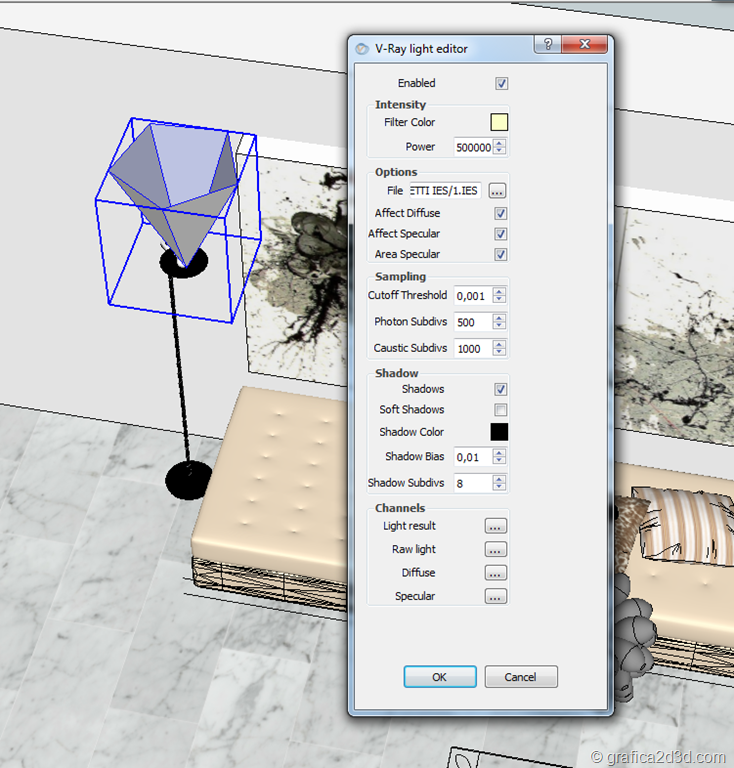This screenshot has height=768, width=734.
Task: Open Specular channel ellipsis button
Action: coord(496,596)
